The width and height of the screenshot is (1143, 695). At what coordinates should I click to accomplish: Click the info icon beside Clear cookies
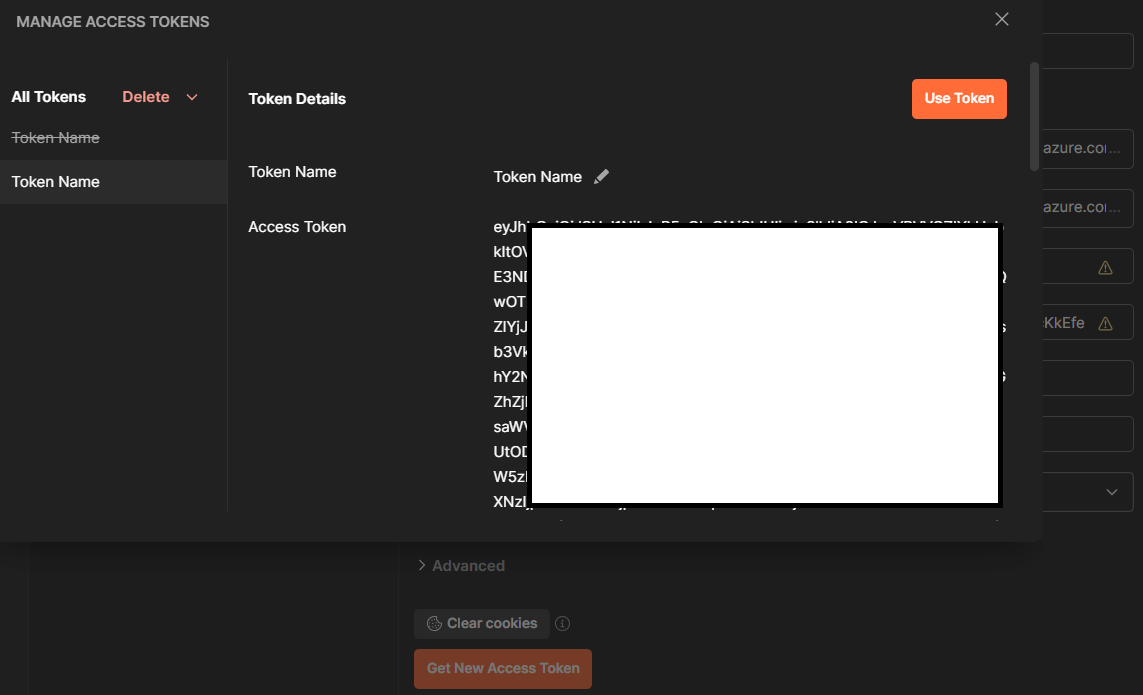[563, 624]
